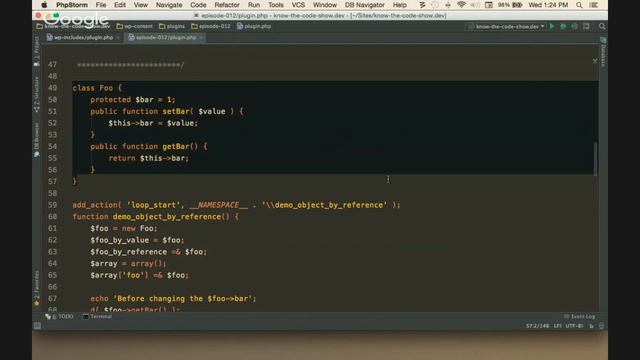Click plugins breadcrumb folder
Viewport: 640px width, 360px height.
tap(172, 26)
